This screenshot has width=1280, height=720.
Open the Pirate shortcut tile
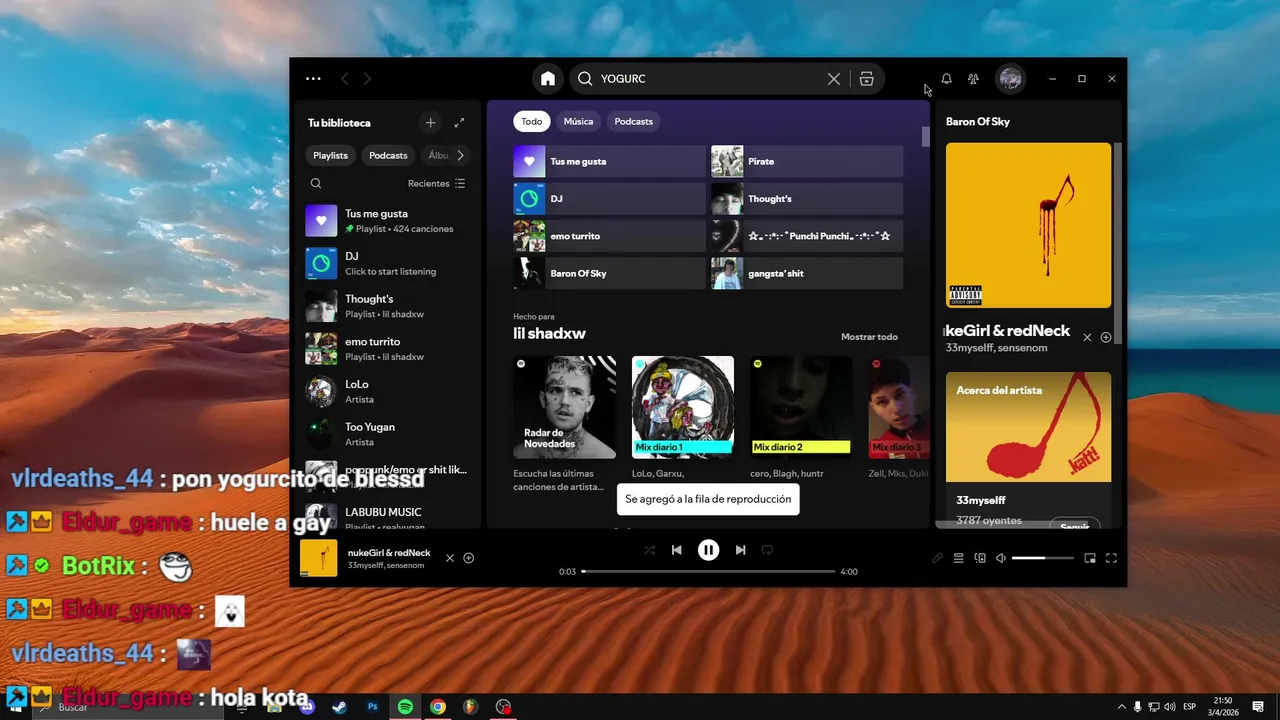click(x=807, y=161)
